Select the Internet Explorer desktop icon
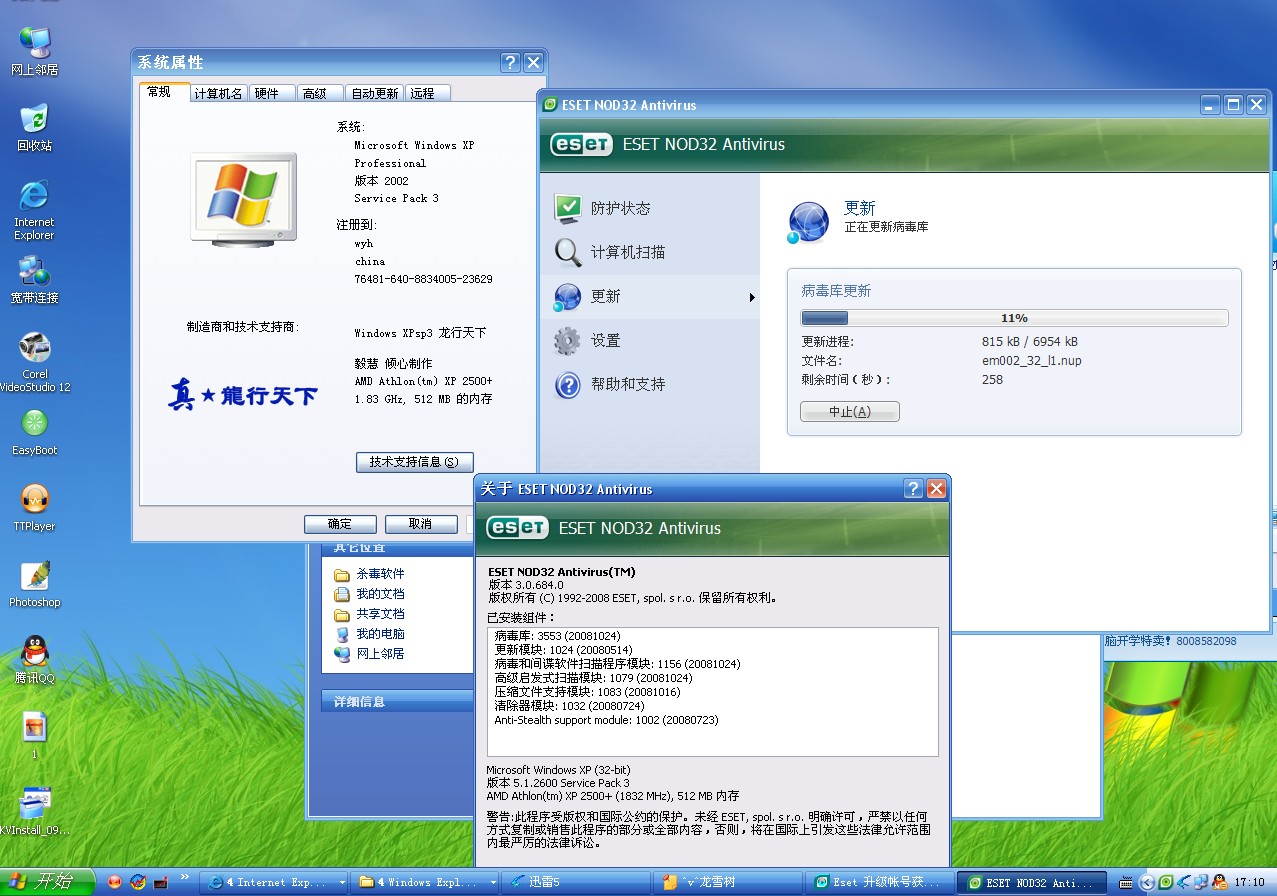This screenshot has width=1277, height=896. tap(35, 211)
